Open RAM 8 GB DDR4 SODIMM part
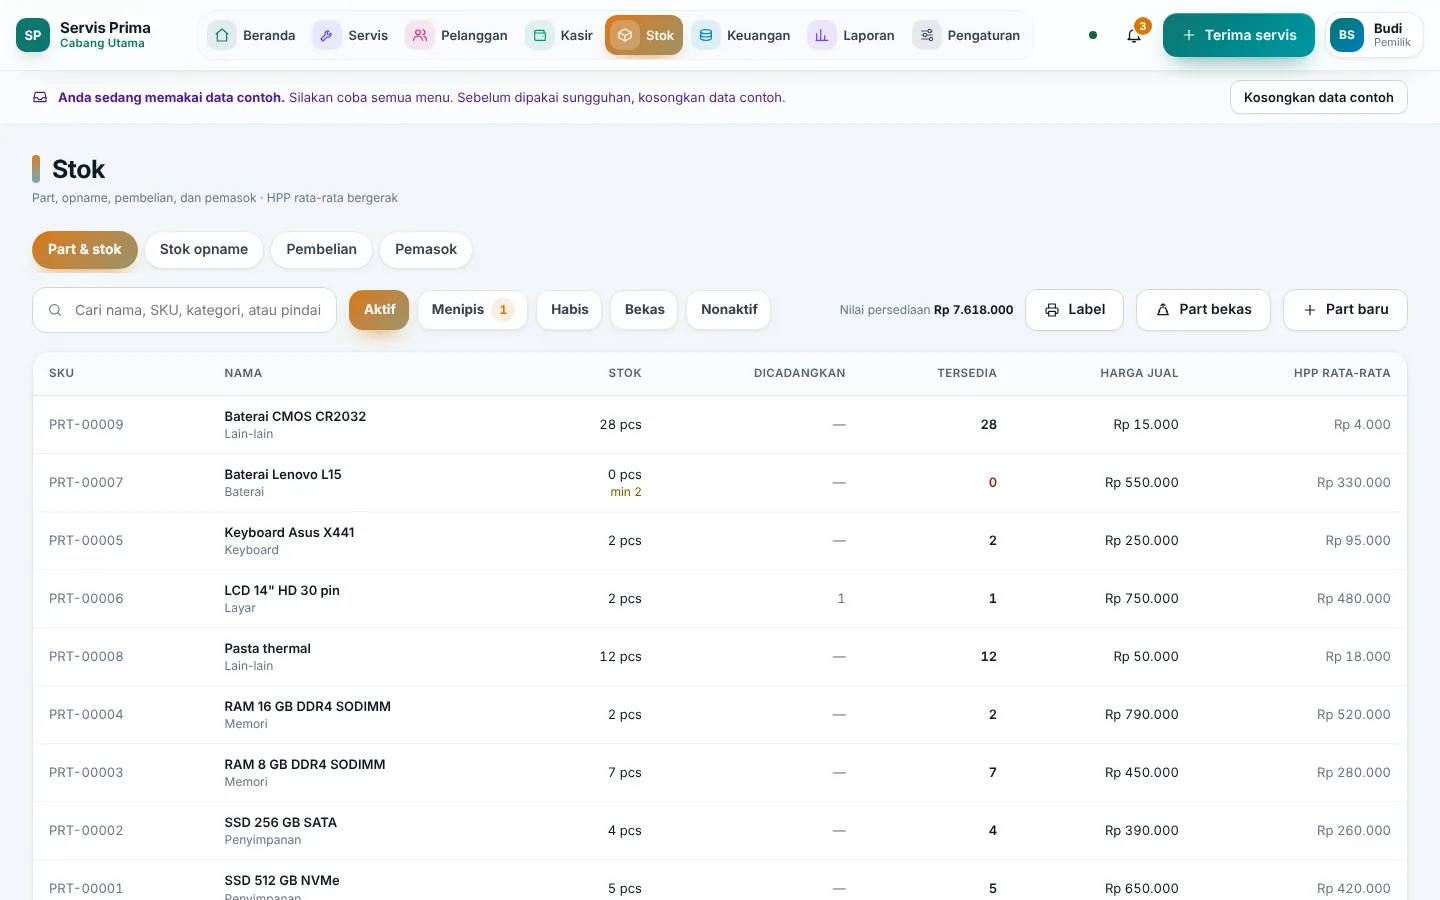 [720, 773]
